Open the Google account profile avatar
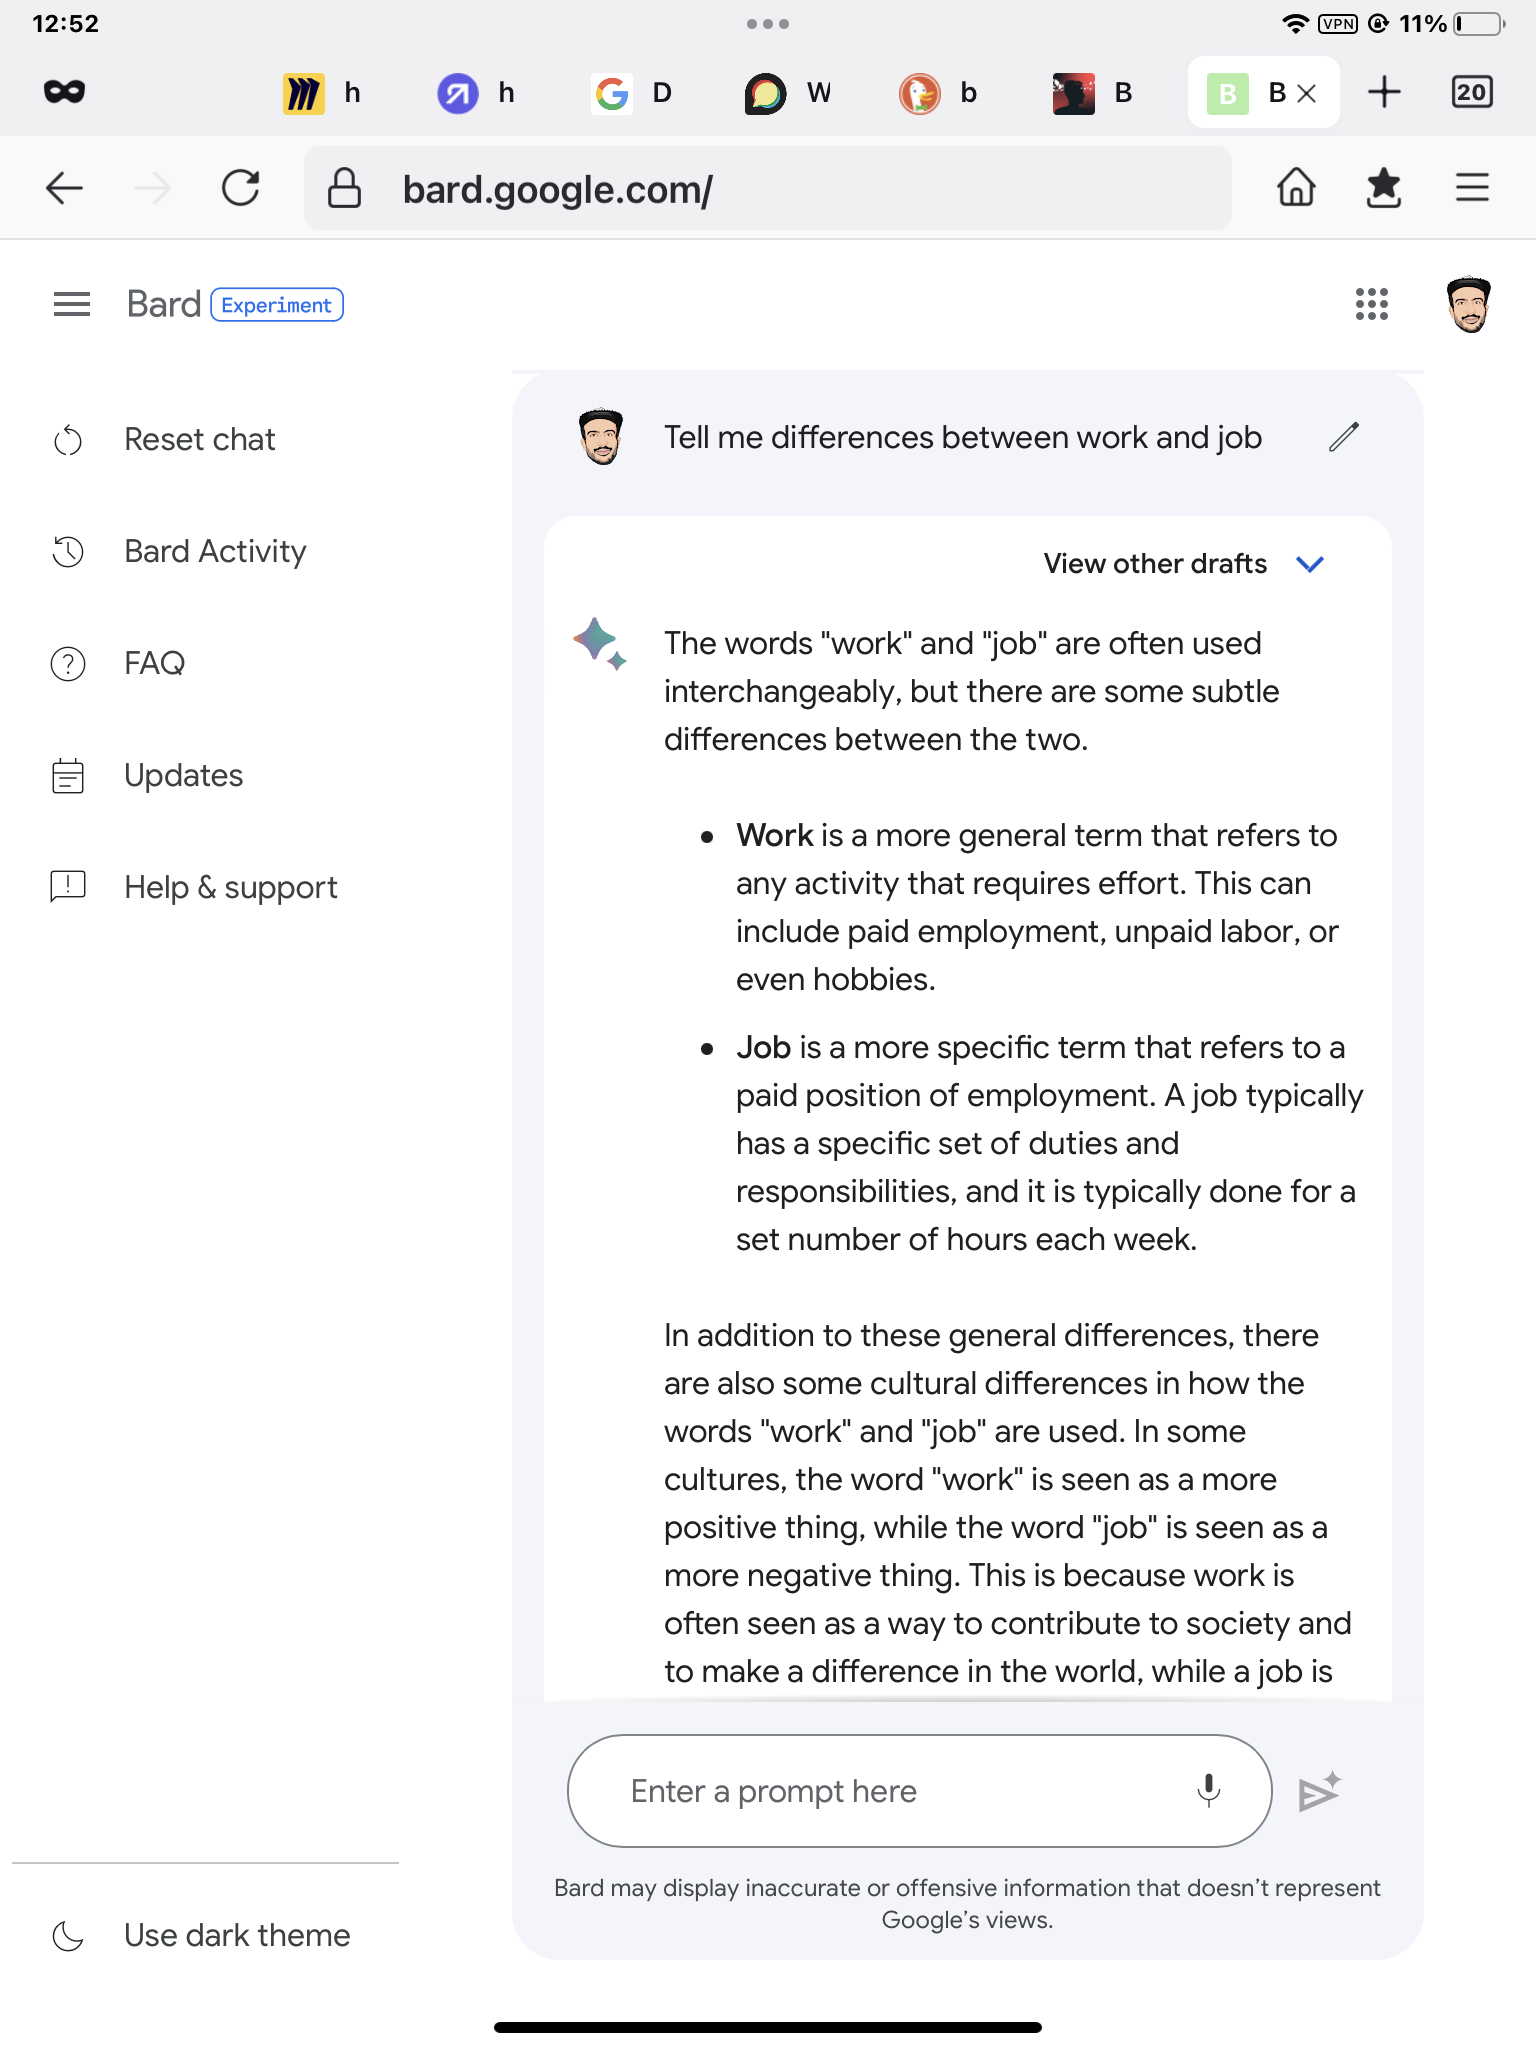This screenshot has width=1536, height=2048. tap(1468, 304)
